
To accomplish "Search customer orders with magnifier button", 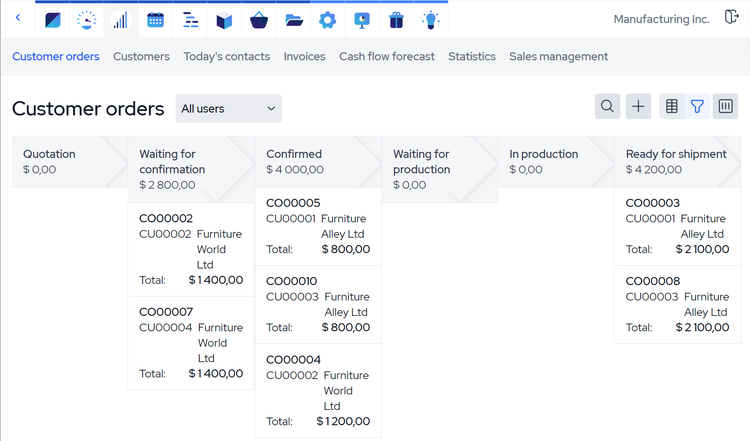I will (607, 106).
